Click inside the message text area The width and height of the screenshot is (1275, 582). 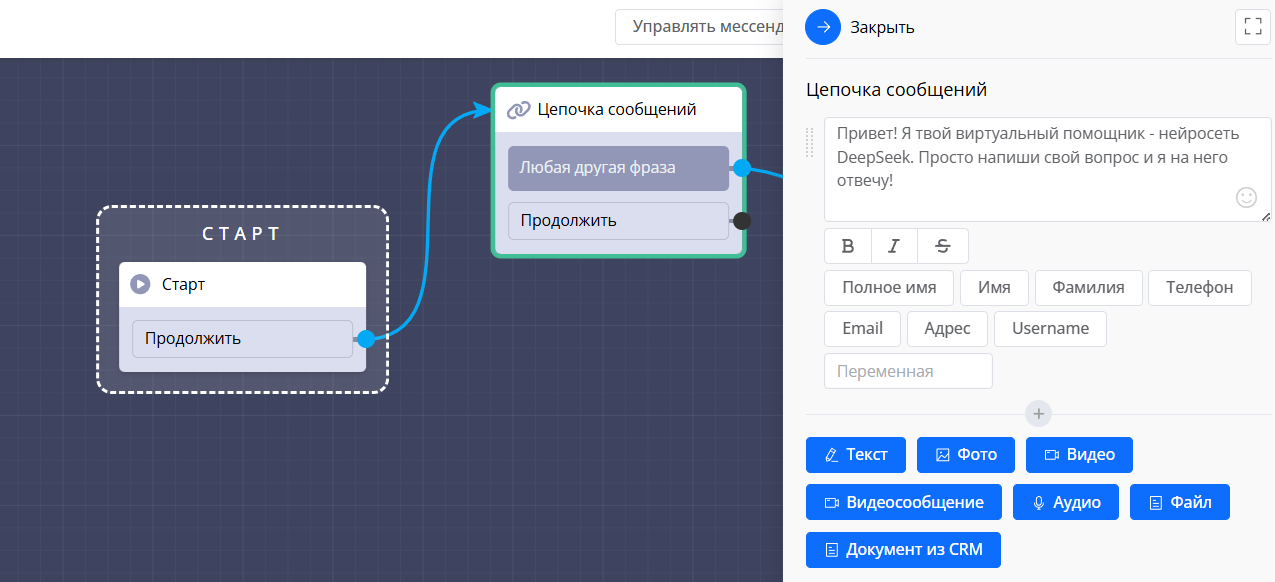(x=1030, y=168)
